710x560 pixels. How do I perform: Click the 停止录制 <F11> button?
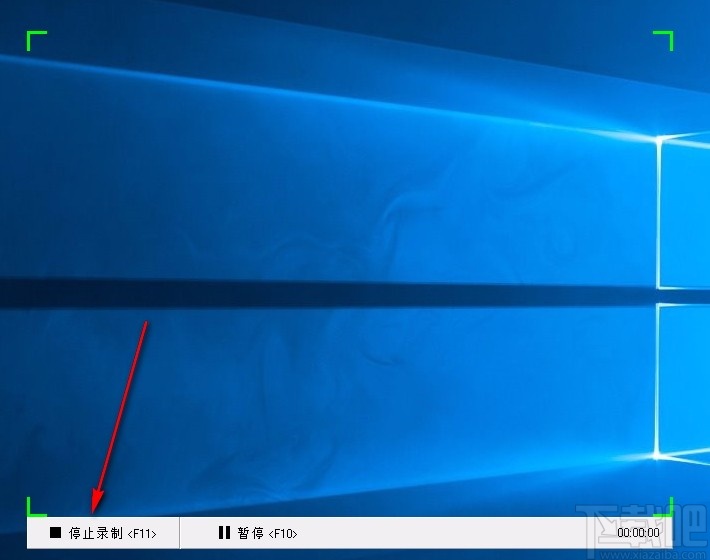(103, 533)
